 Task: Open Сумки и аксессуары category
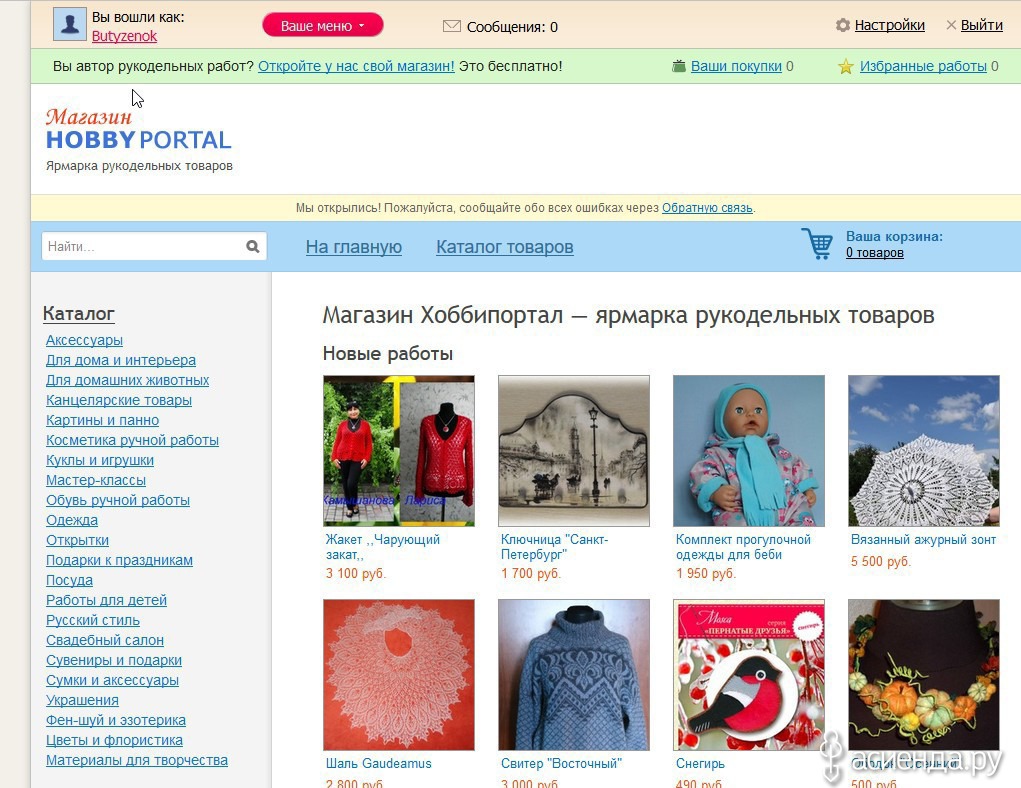click(x=112, y=680)
